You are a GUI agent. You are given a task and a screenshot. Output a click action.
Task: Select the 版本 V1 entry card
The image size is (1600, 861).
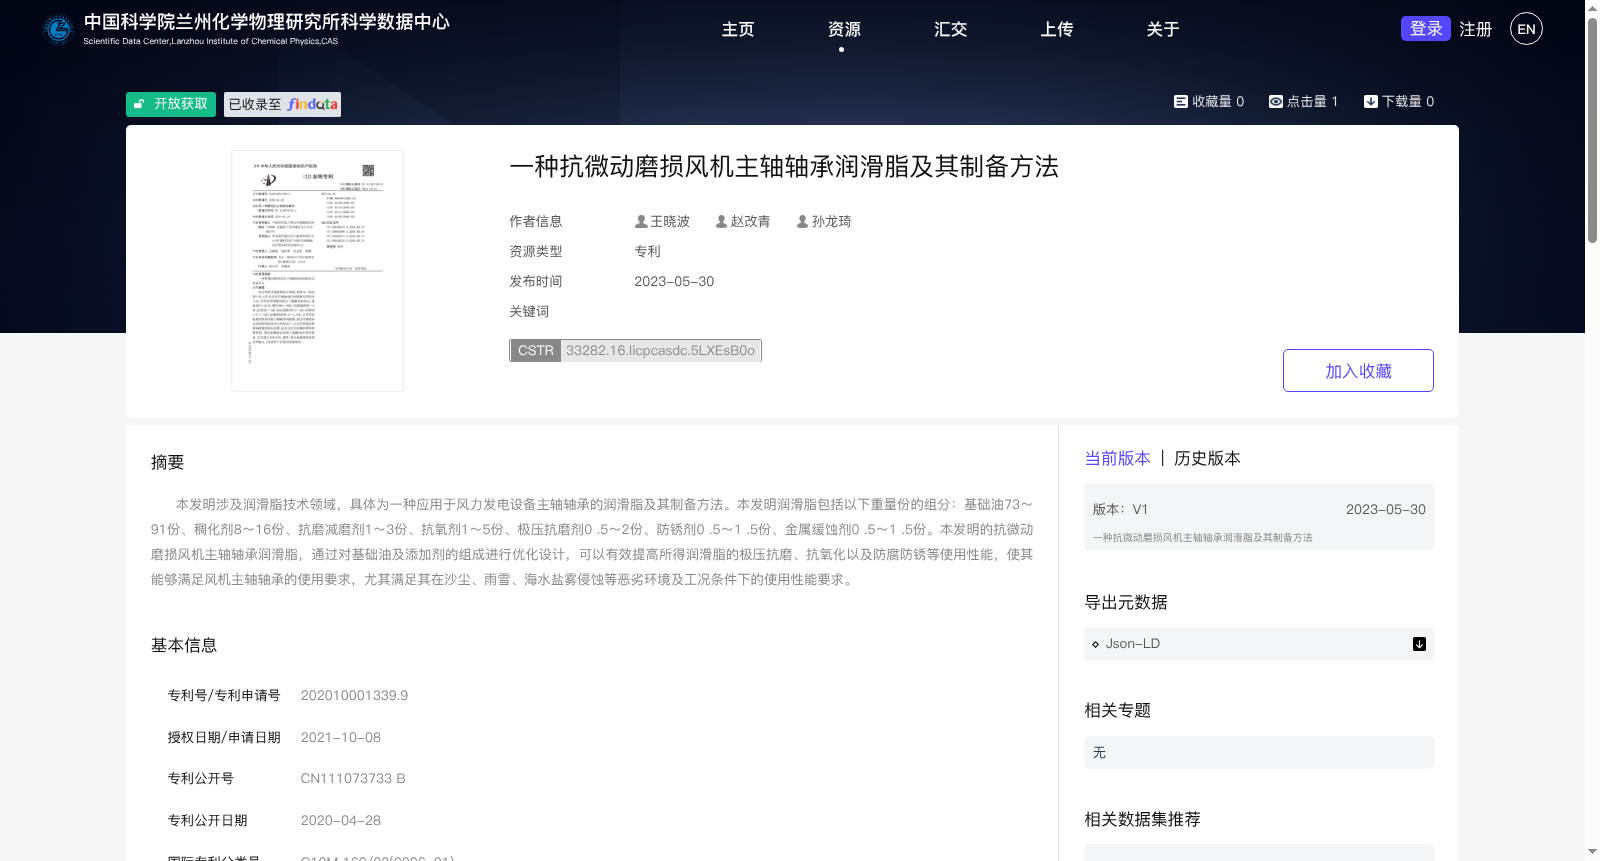(1259, 517)
